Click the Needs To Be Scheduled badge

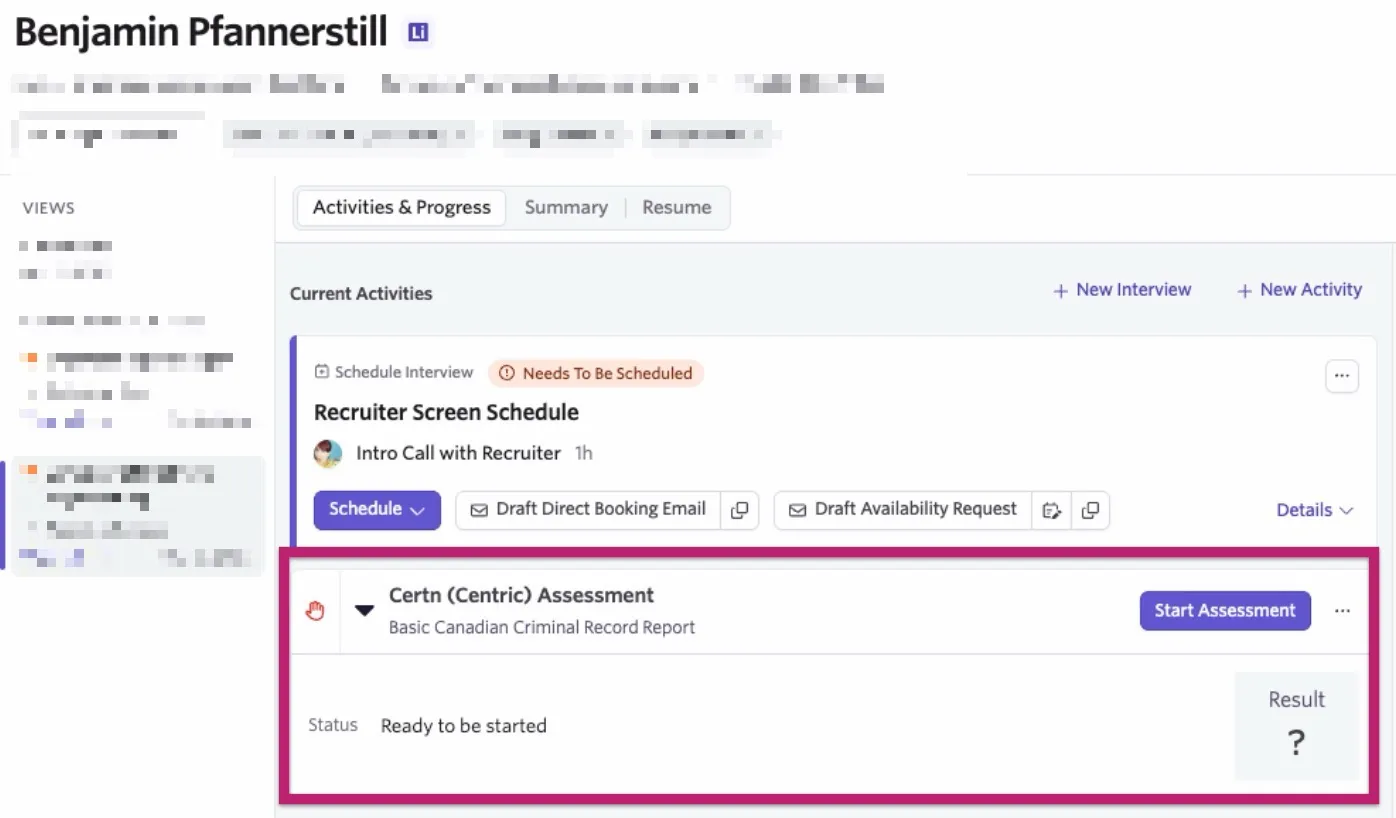click(596, 373)
